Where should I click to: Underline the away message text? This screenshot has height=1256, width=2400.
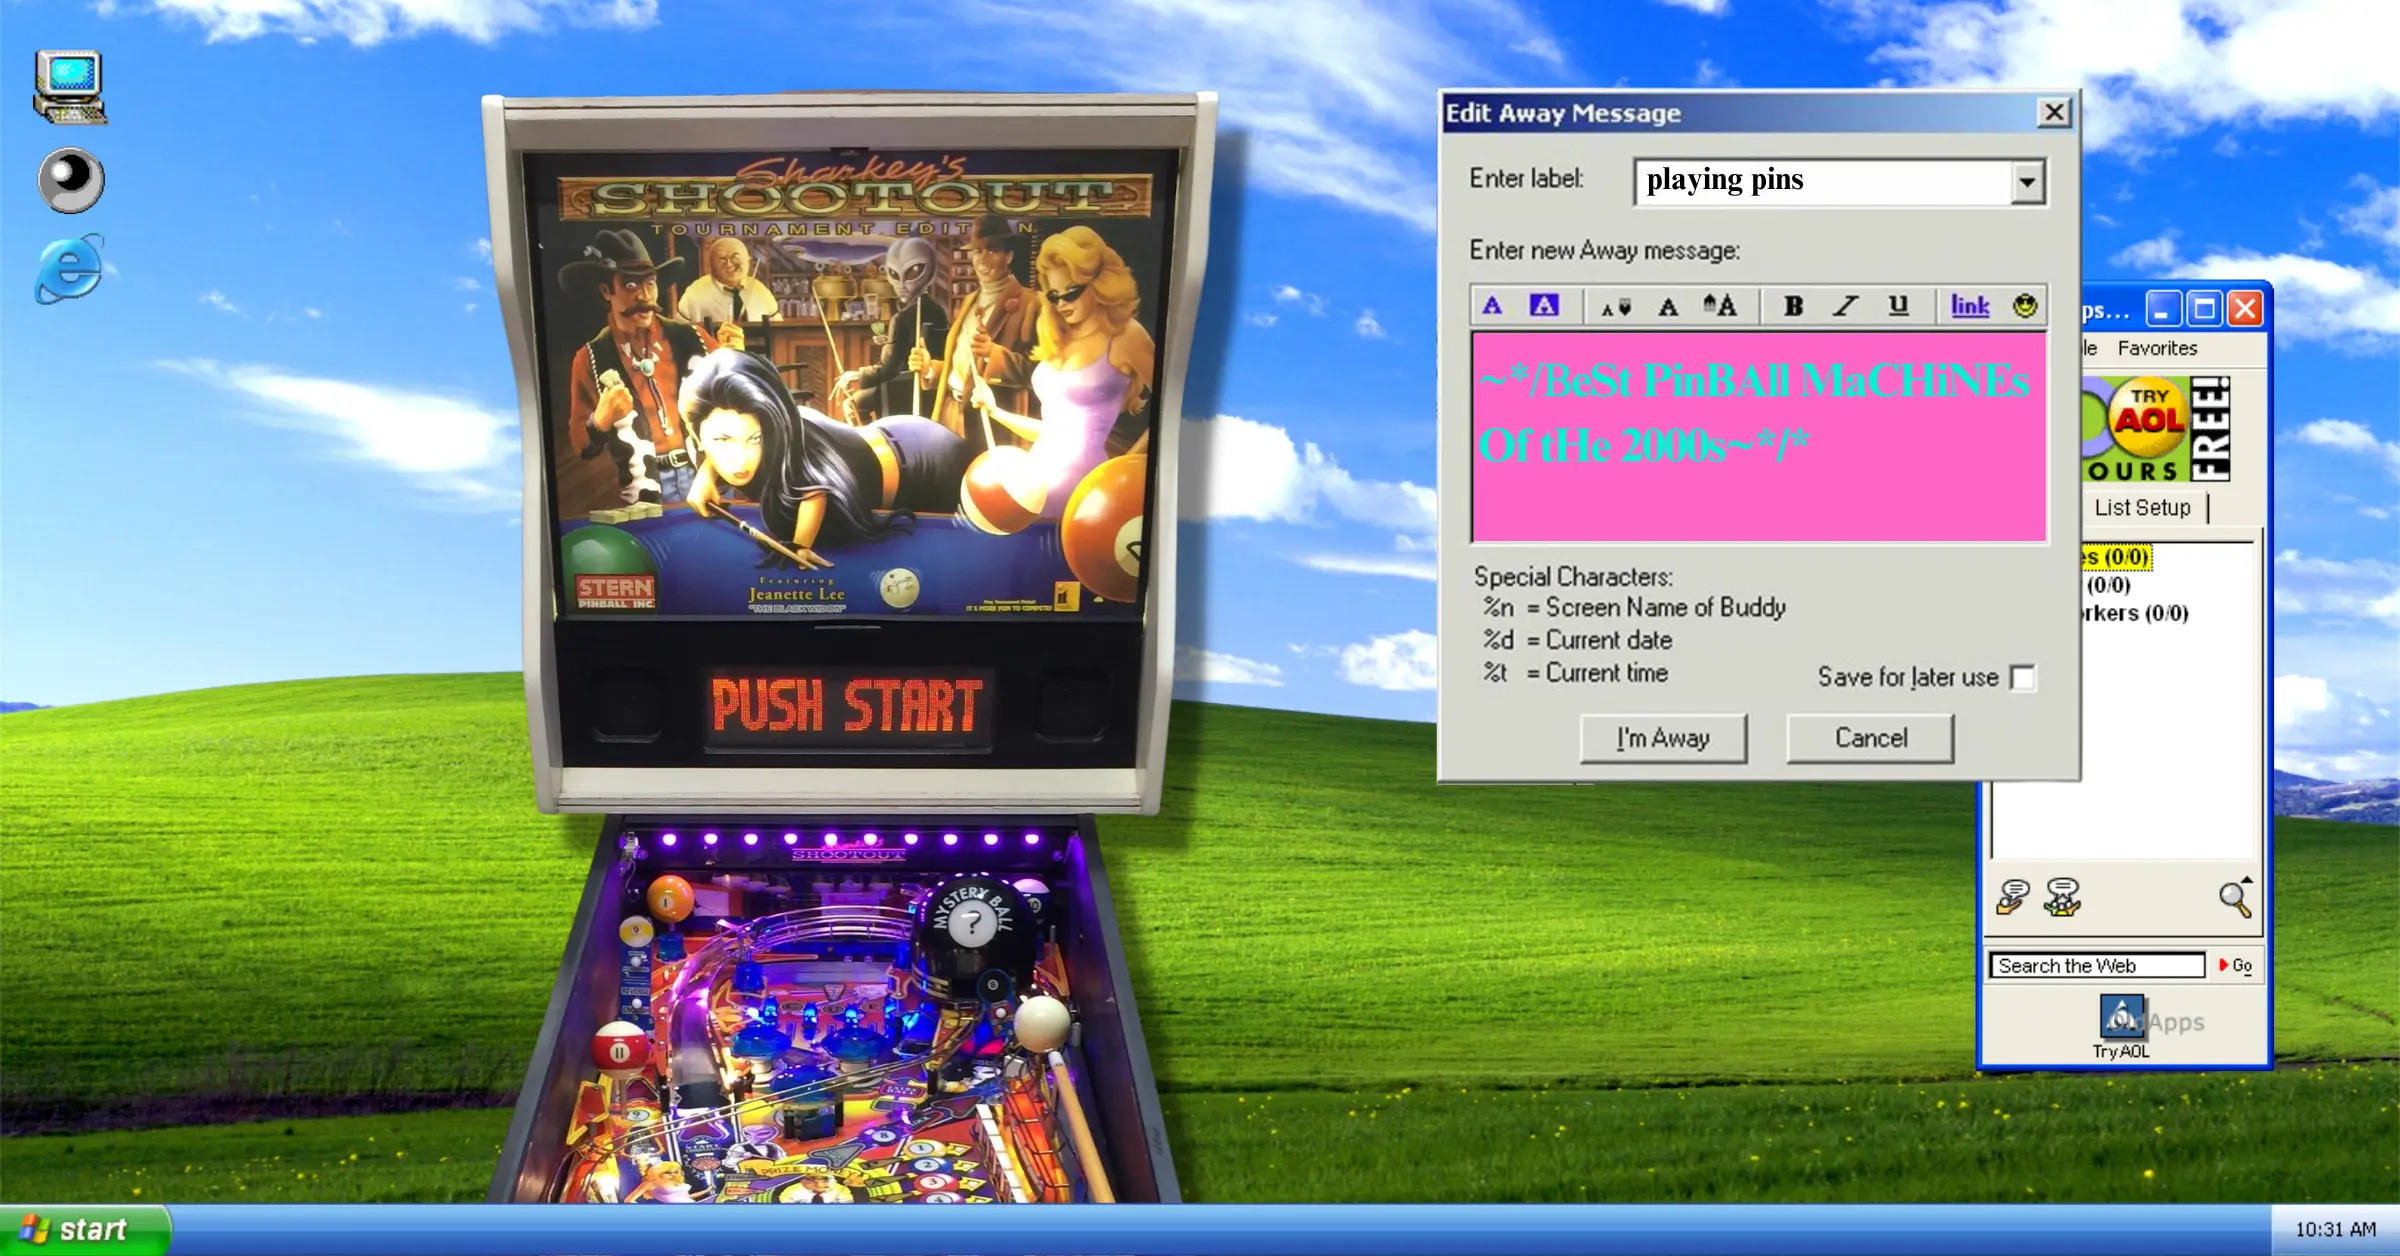1897,306
